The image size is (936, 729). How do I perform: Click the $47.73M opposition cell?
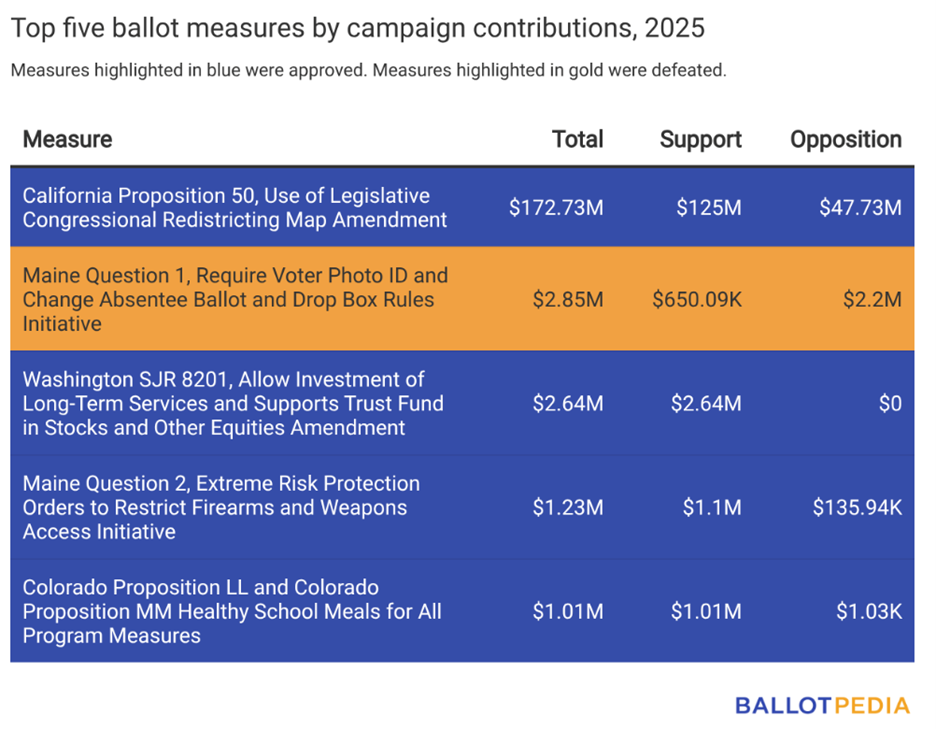(860, 208)
